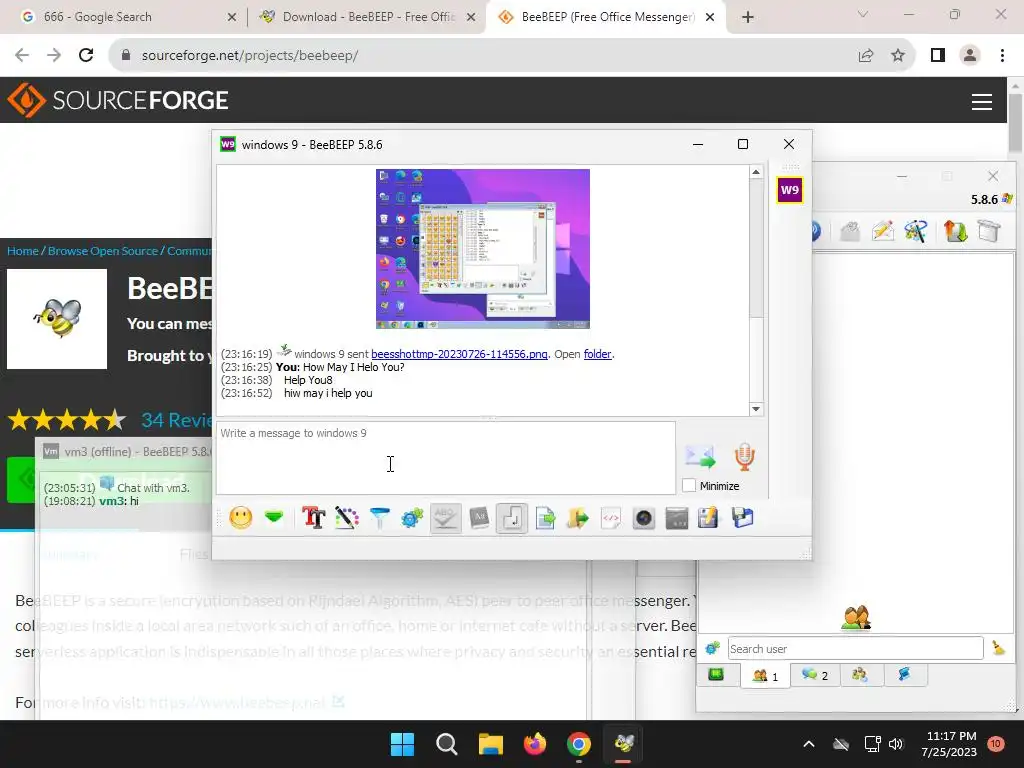Open Firefox from the taskbar
This screenshot has height=768, width=1024.
click(534, 744)
